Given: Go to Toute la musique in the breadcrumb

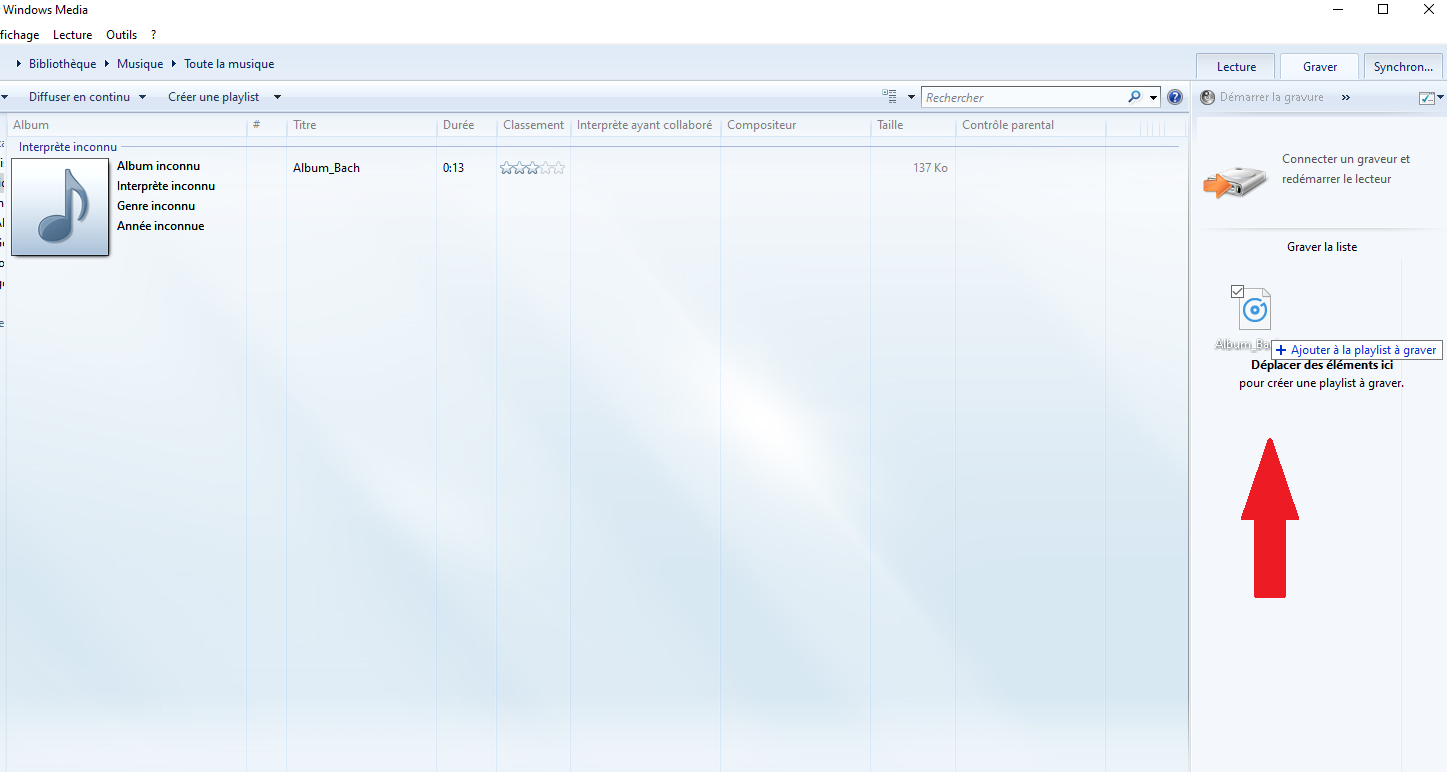Looking at the screenshot, I should (x=229, y=64).
